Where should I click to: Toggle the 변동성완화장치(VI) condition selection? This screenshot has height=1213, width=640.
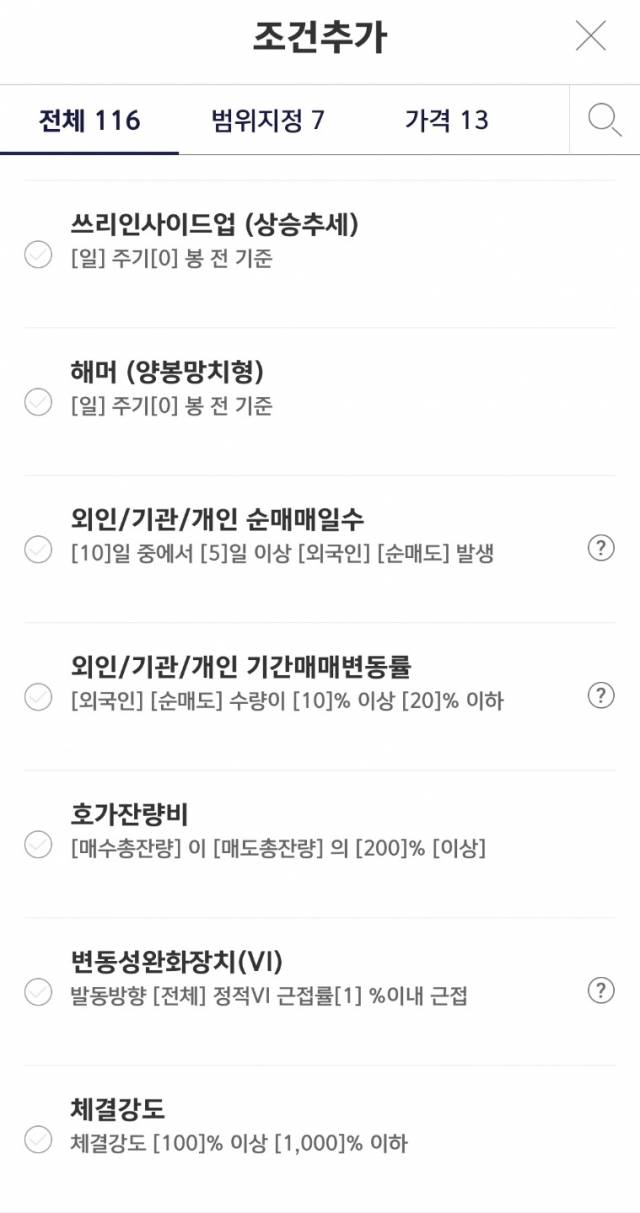pos(38,995)
